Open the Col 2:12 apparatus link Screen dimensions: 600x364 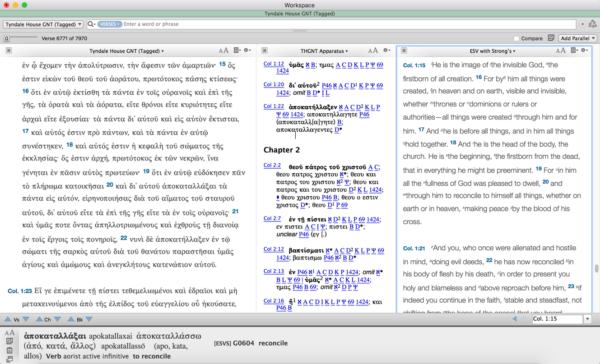[x=274, y=249]
